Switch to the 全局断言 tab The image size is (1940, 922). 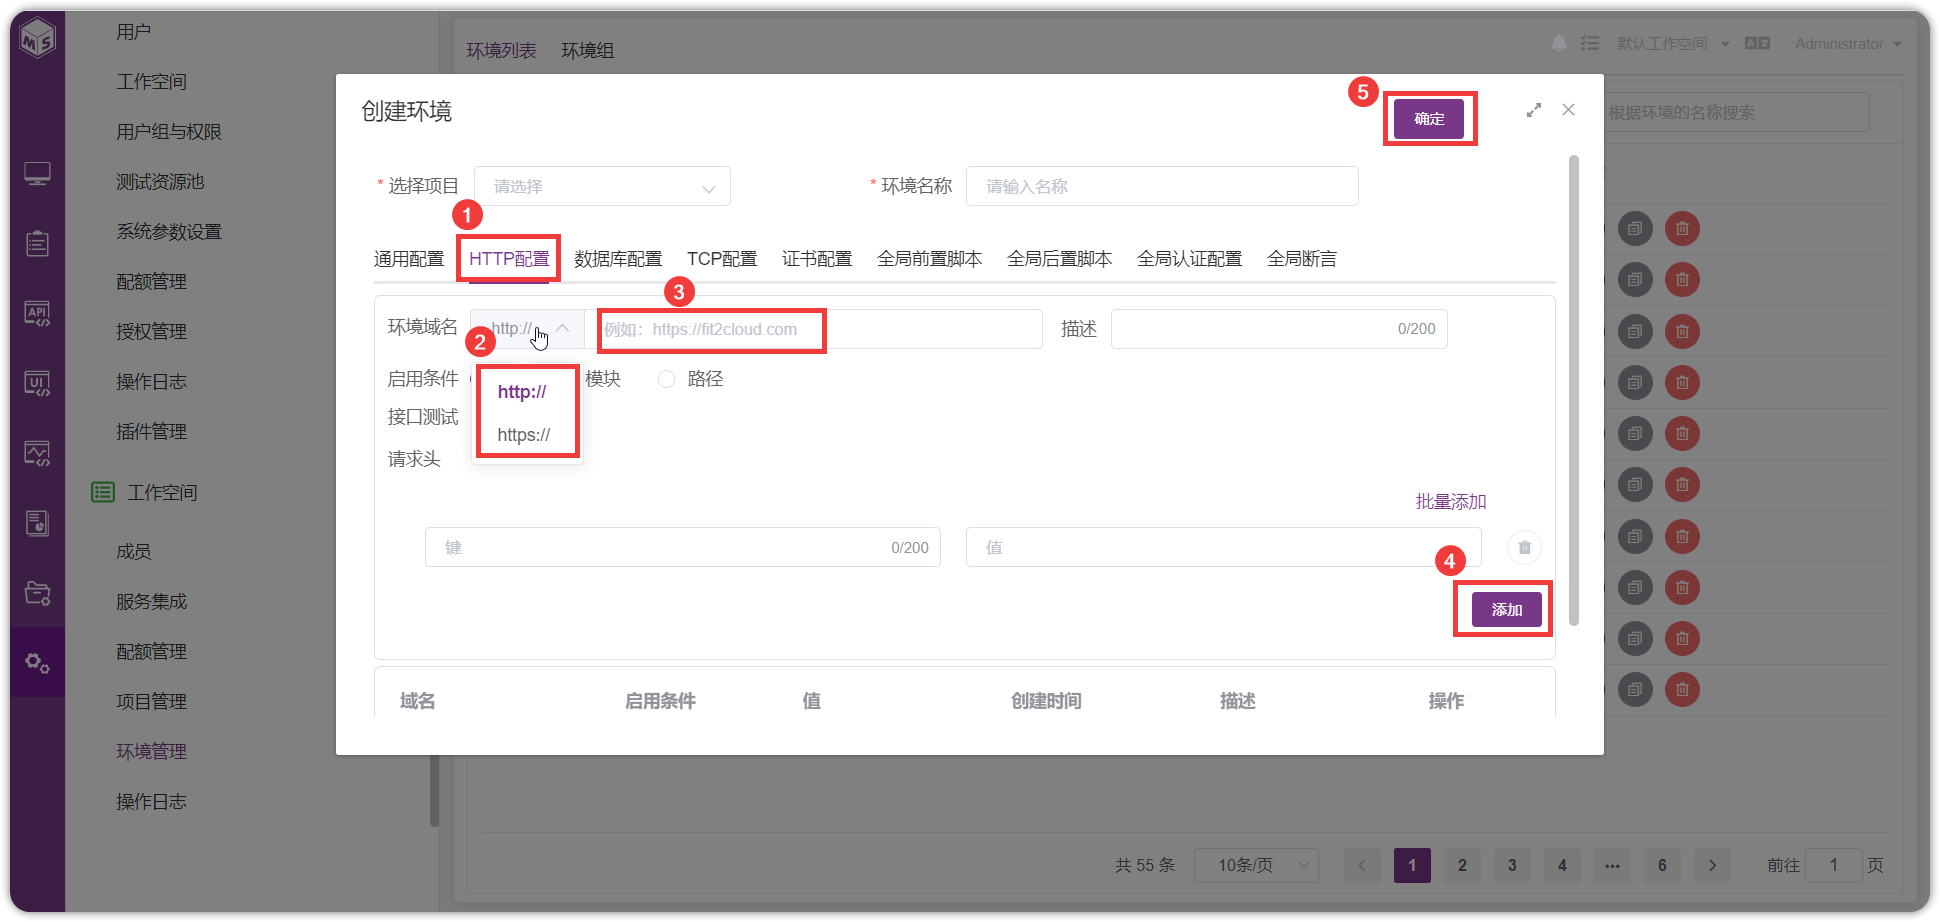click(1301, 259)
